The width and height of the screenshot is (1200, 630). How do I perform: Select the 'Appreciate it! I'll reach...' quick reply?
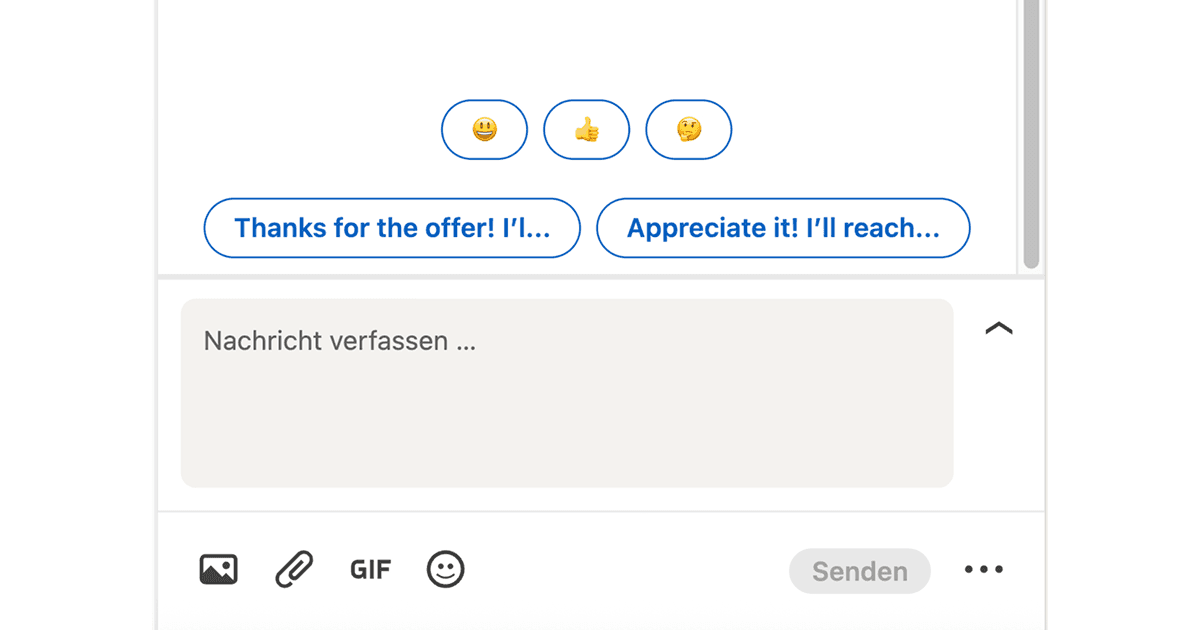click(x=783, y=228)
